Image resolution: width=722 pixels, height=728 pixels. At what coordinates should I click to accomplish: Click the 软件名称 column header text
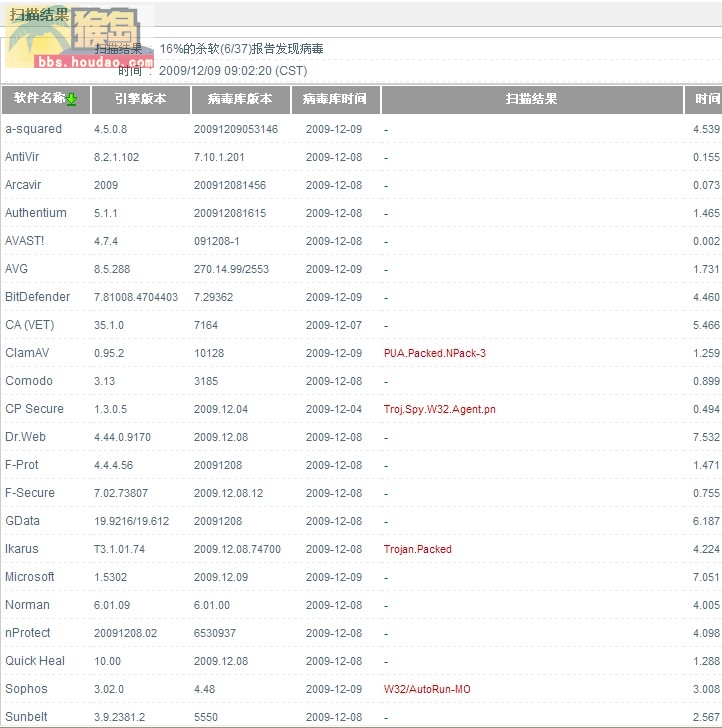(39, 98)
